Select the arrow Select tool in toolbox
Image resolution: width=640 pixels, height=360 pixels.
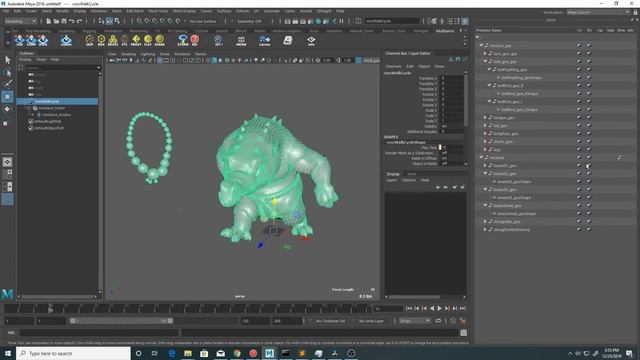click(7, 60)
